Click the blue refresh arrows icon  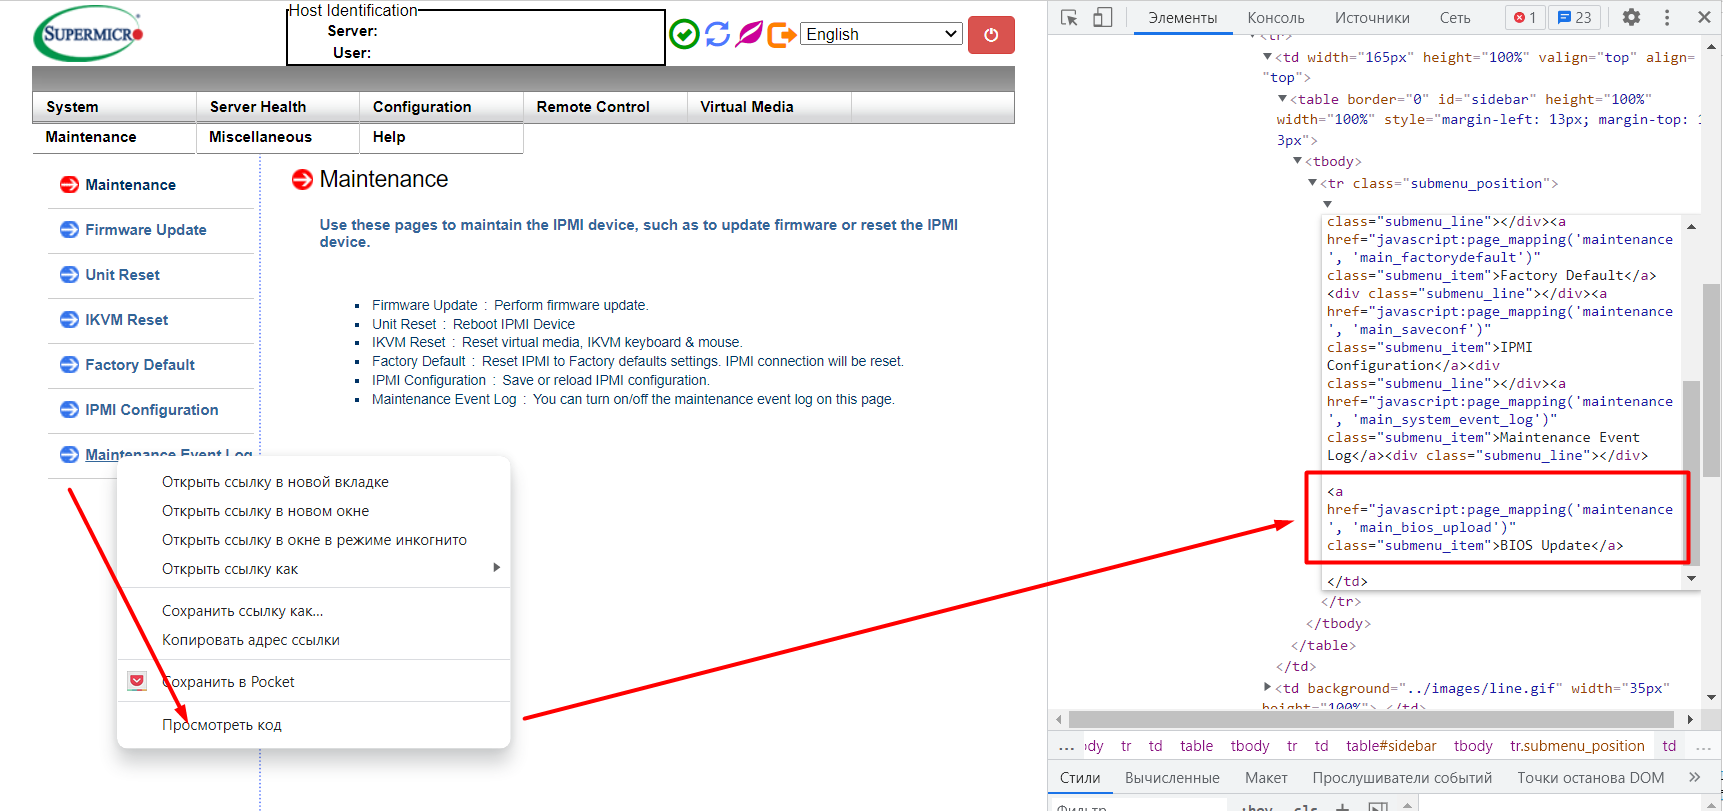[717, 34]
